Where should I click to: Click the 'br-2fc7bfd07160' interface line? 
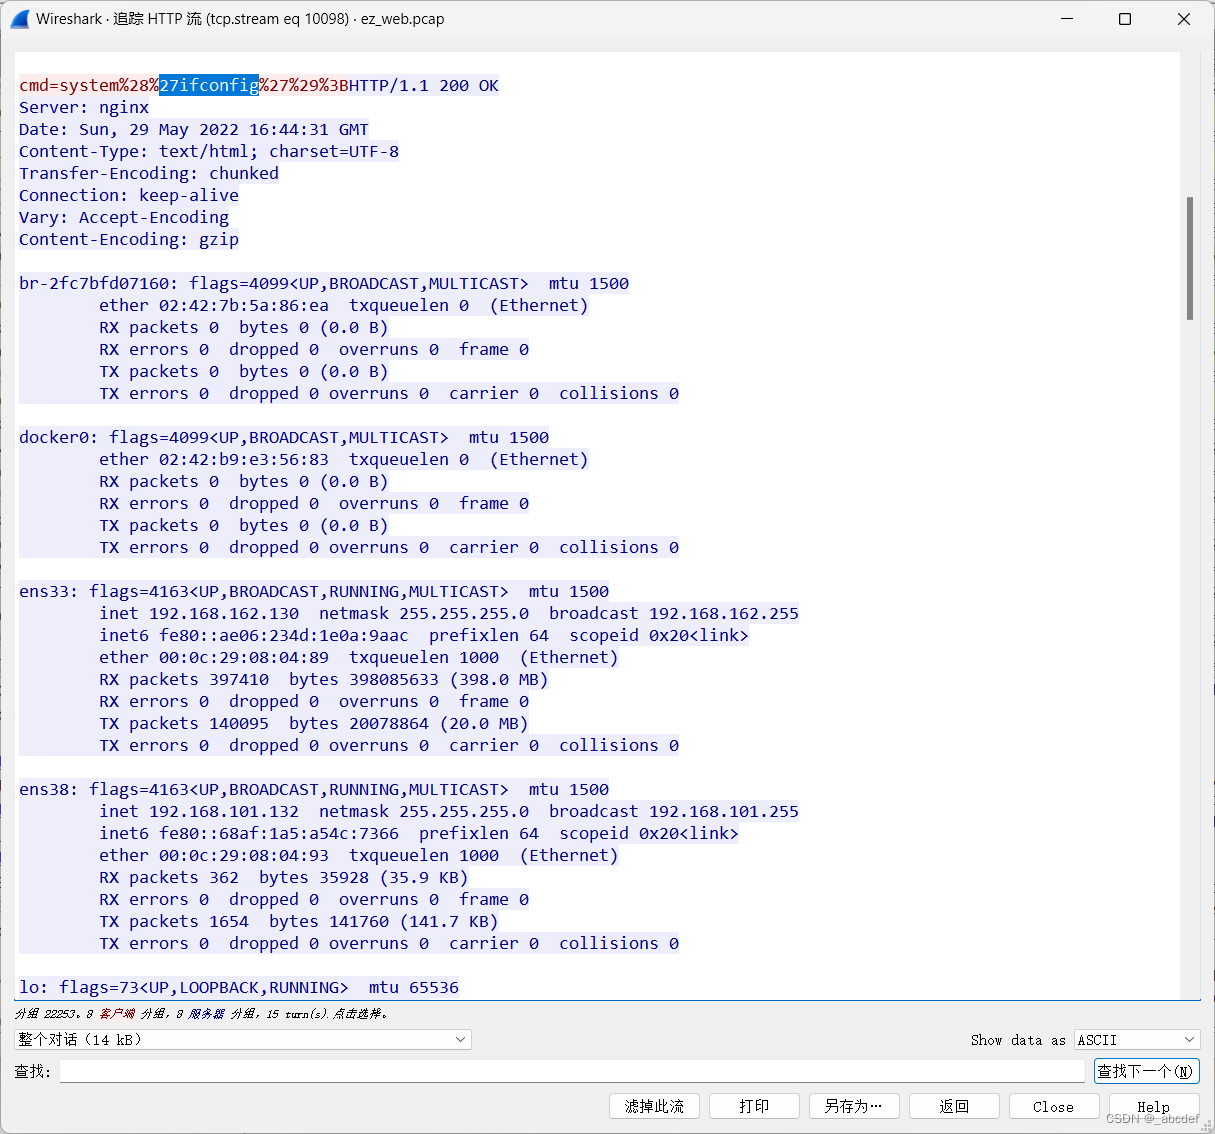point(324,283)
